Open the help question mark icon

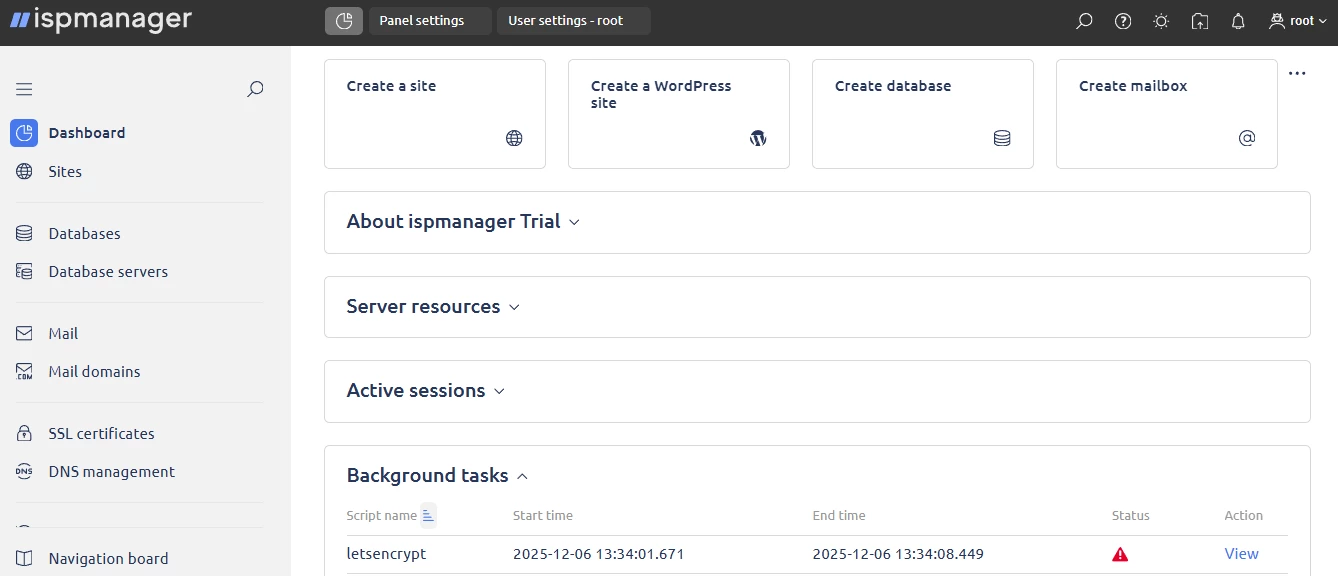(1122, 20)
